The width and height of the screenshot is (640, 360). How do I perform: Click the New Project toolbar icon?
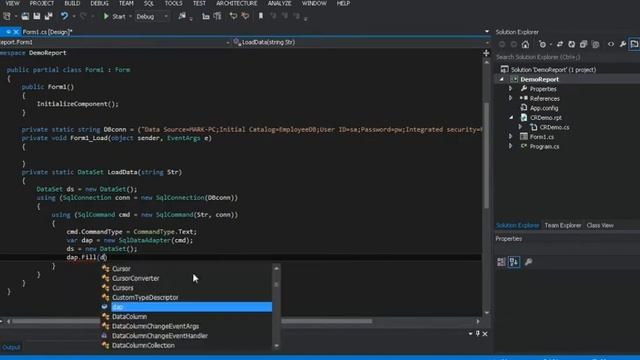coord(7,16)
